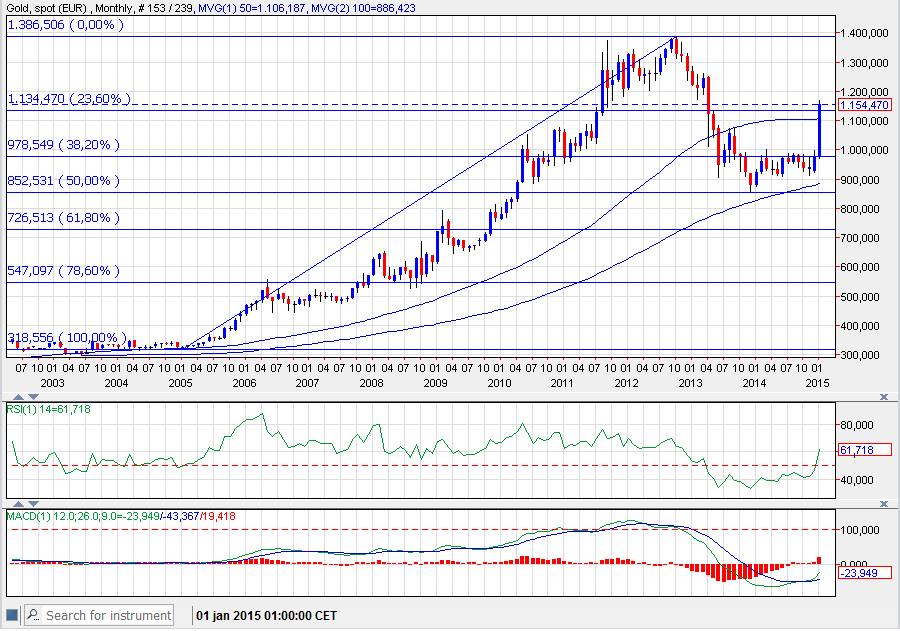Click the blue square status icon
The width and height of the screenshot is (900, 631).
[12, 615]
